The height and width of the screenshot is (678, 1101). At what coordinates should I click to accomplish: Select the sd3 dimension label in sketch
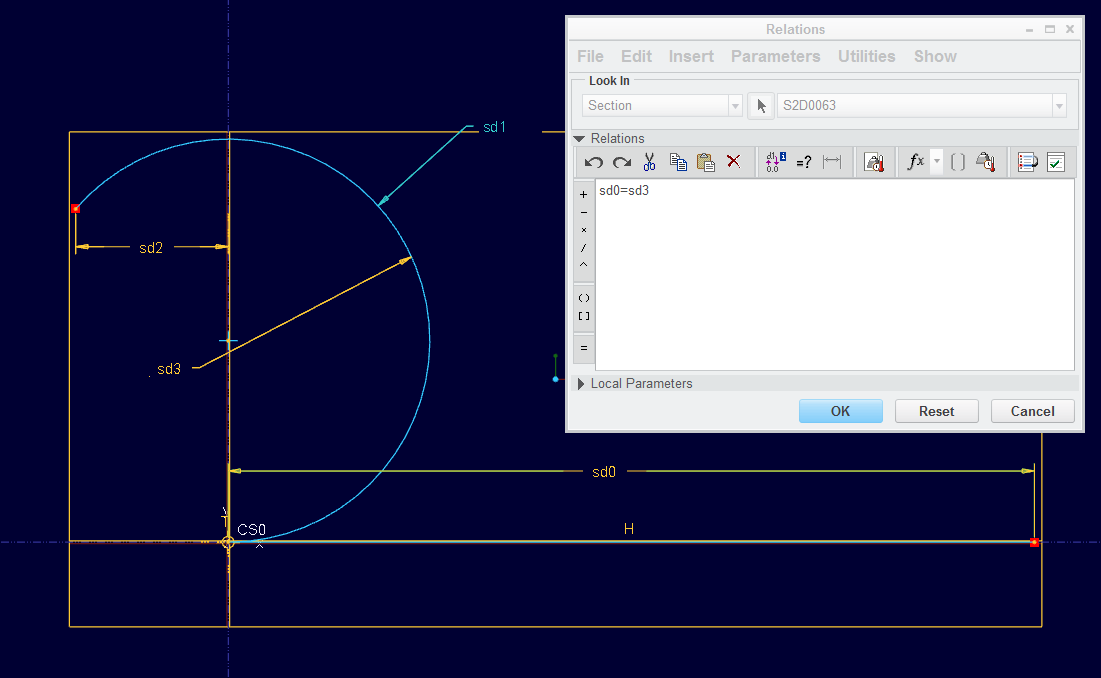tap(169, 369)
